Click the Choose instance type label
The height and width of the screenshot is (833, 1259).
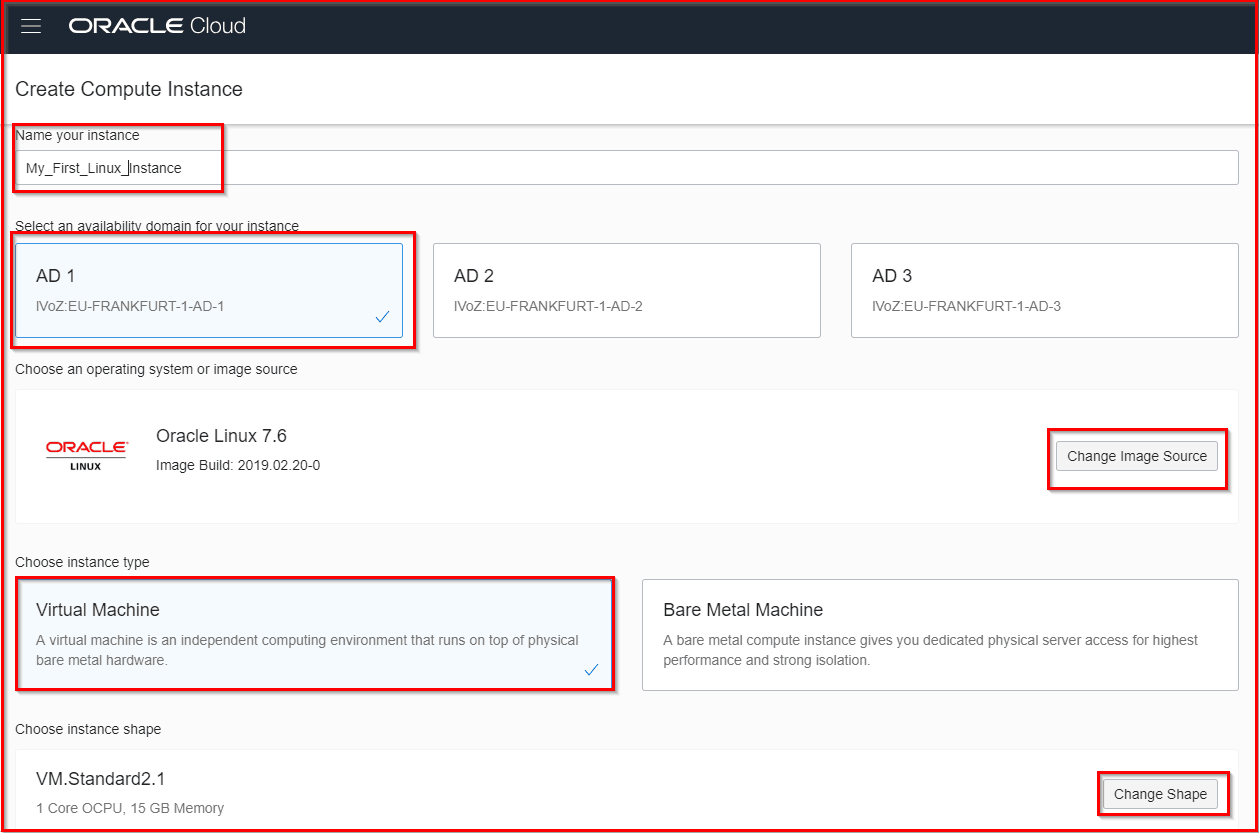coord(82,562)
